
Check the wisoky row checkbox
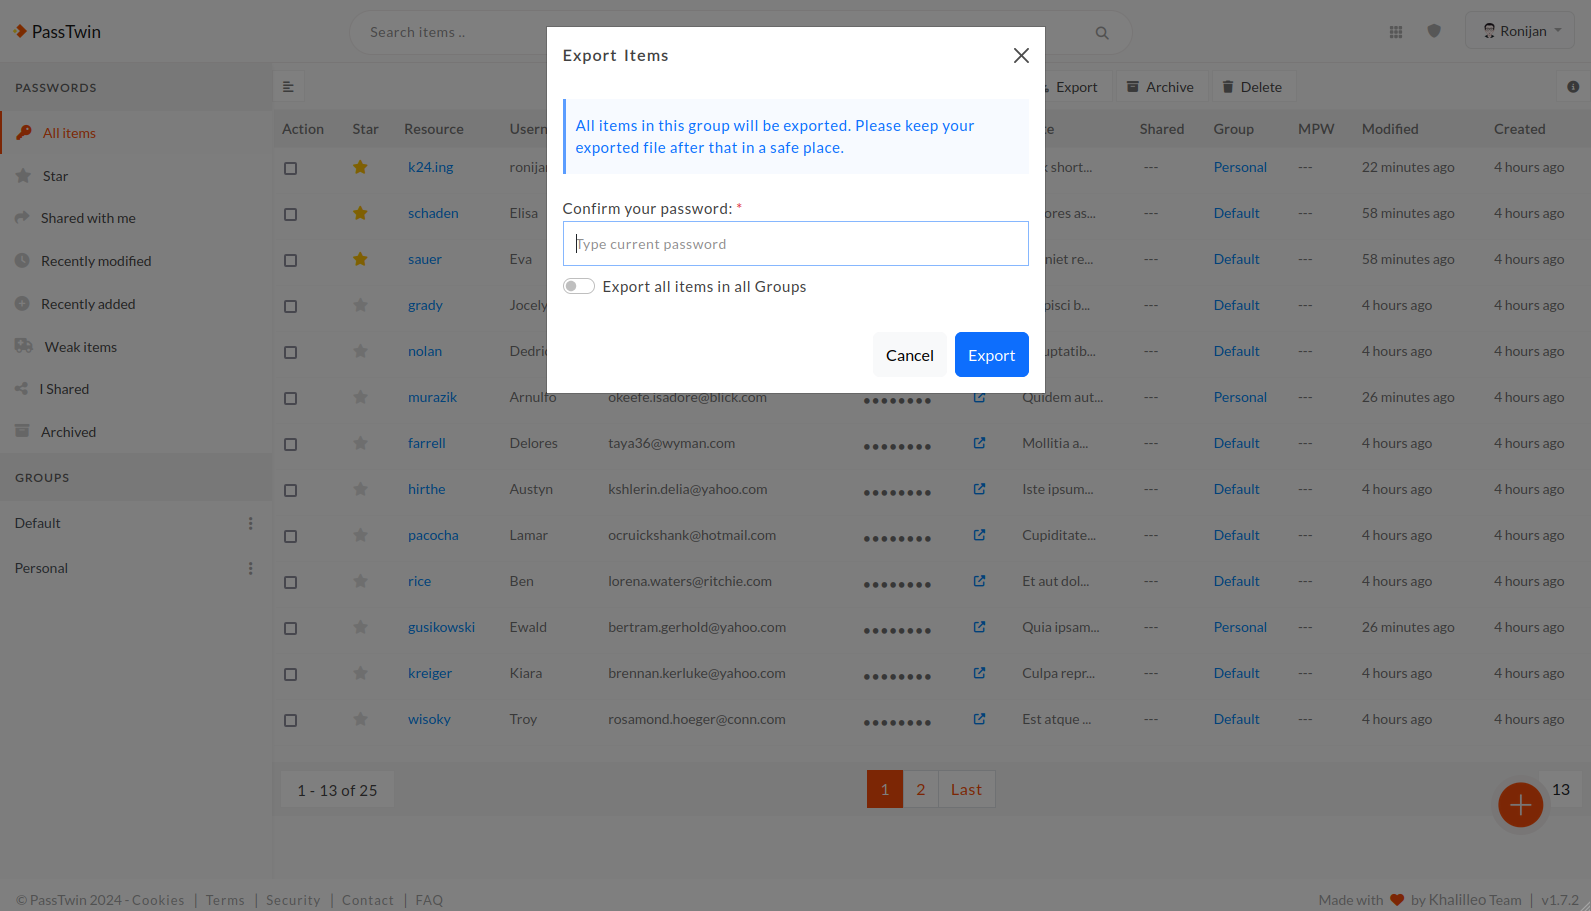pyautogui.click(x=290, y=720)
